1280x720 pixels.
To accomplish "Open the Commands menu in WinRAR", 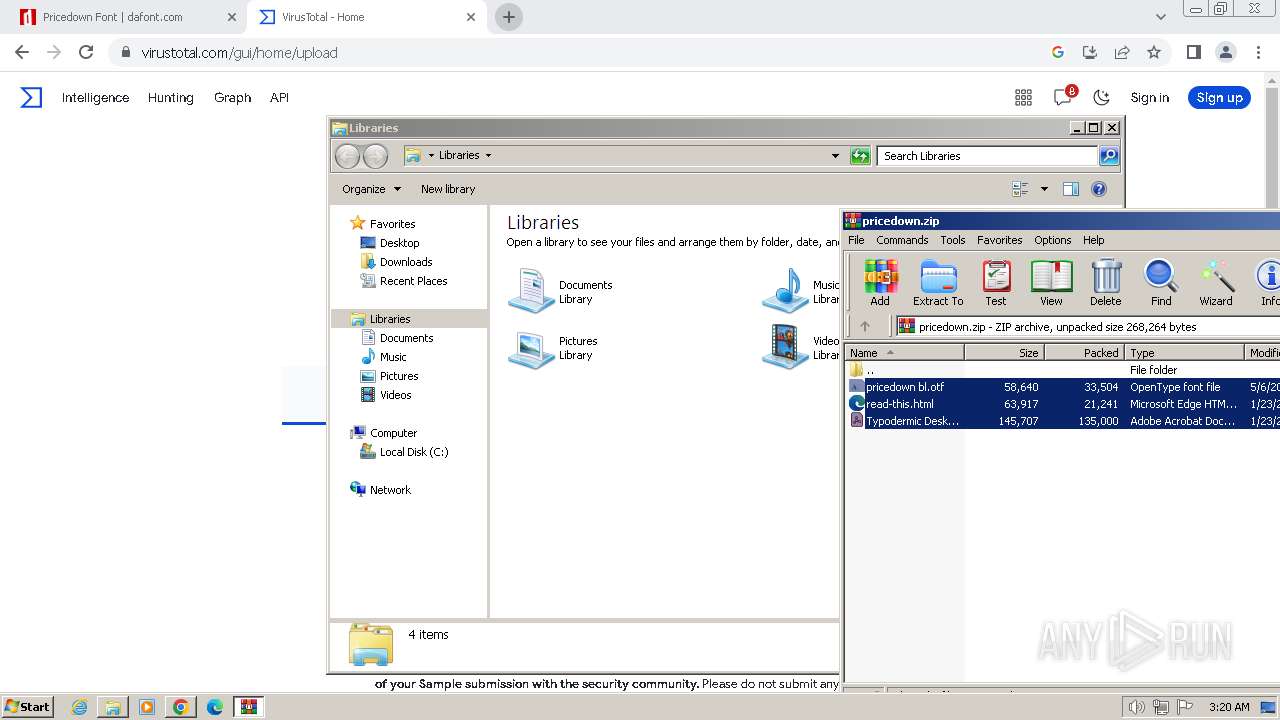I will [x=902, y=240].
